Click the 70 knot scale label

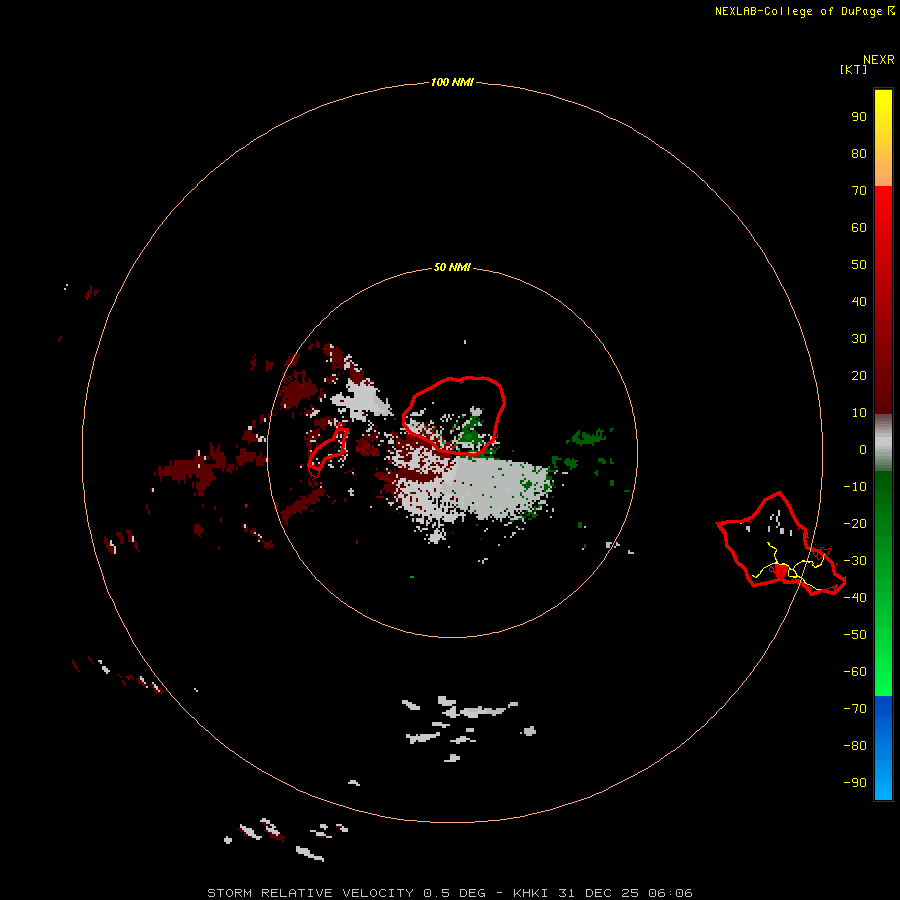click(x=859, y=191)
